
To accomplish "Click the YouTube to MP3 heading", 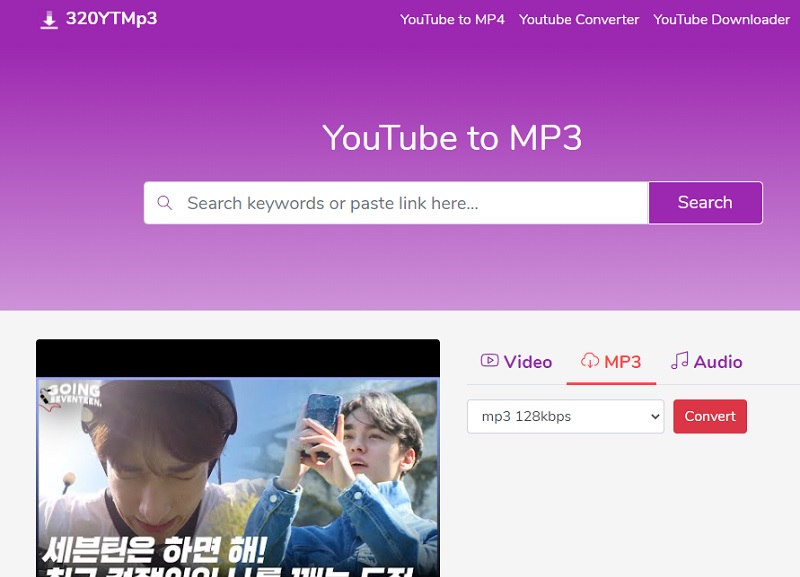I will (x=452, y=138).
